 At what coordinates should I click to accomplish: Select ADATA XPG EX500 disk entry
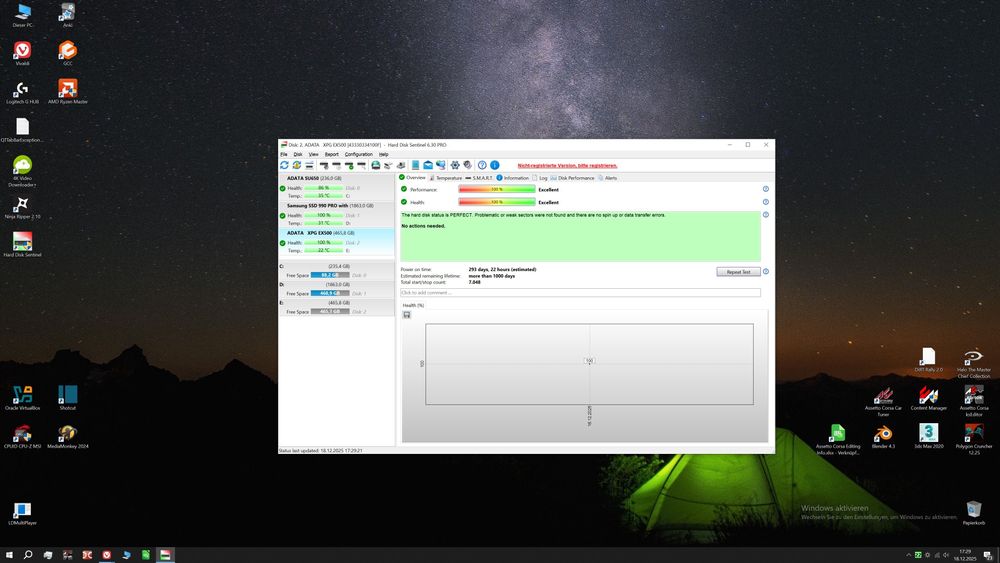click(337, 242)
